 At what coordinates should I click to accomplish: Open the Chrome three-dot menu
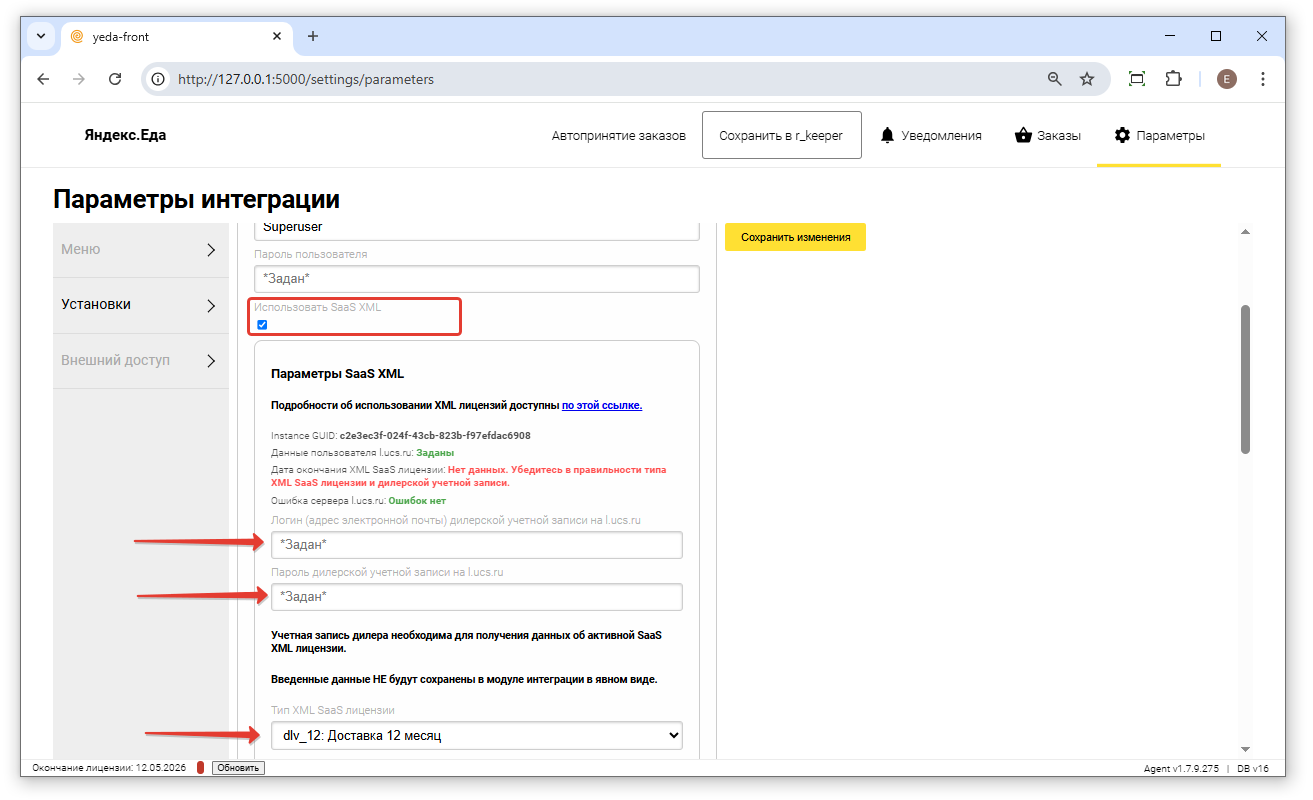point(1263,79)
